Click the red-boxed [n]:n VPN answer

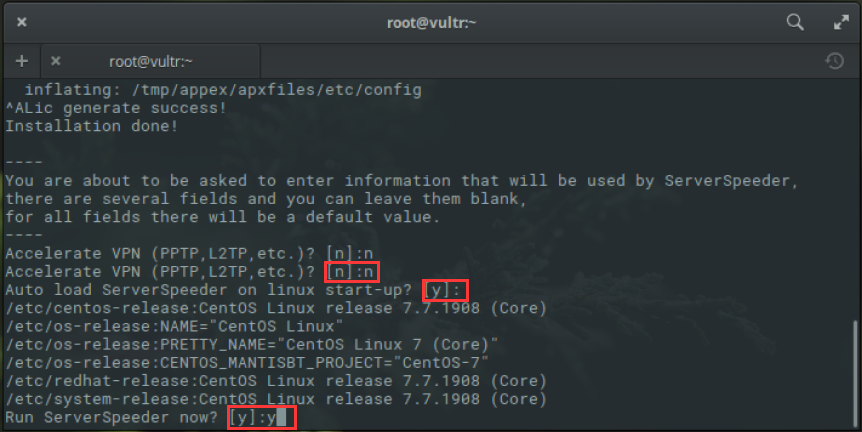tap(351, 272)
